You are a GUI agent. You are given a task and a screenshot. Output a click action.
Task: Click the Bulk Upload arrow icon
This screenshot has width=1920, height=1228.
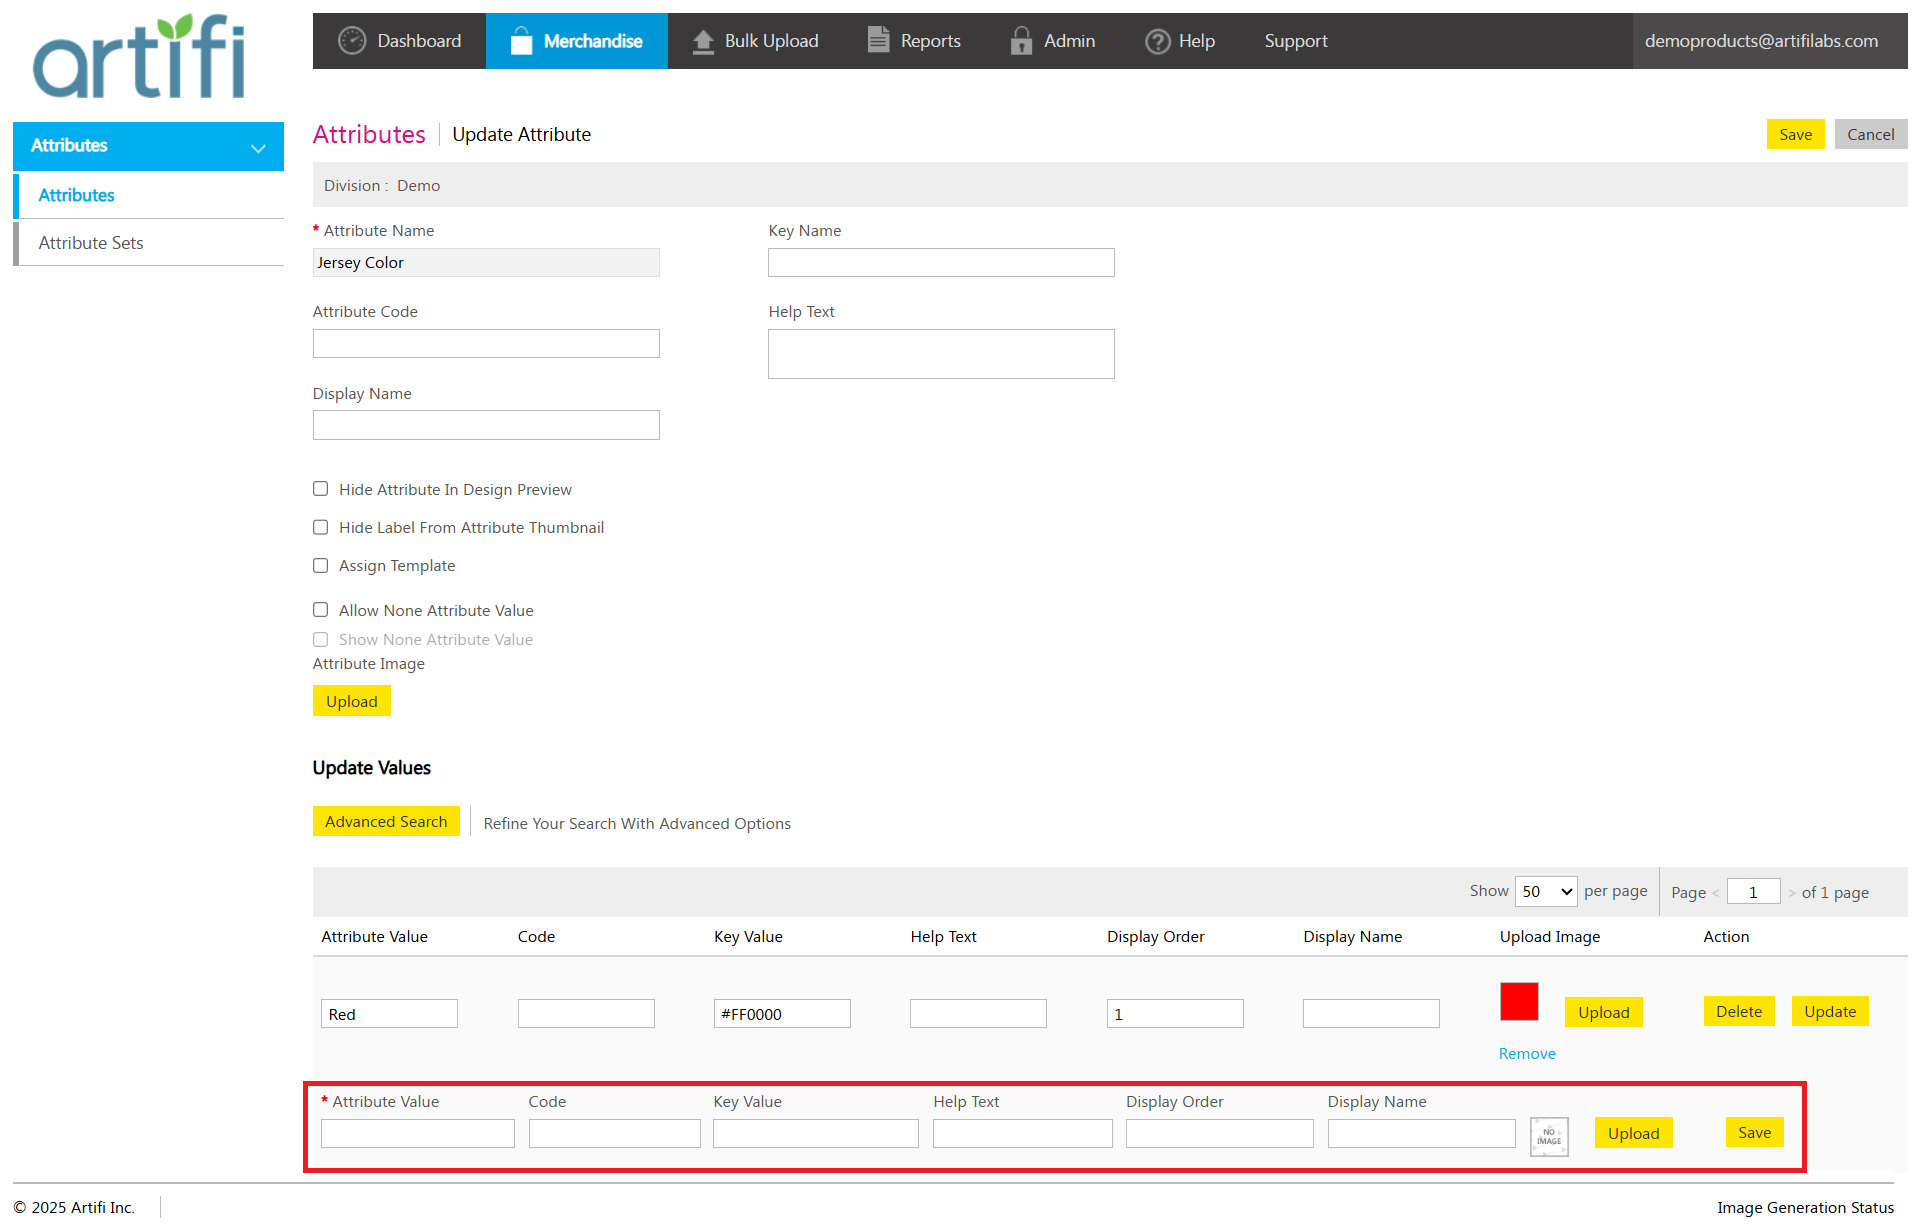coord(703,41)
